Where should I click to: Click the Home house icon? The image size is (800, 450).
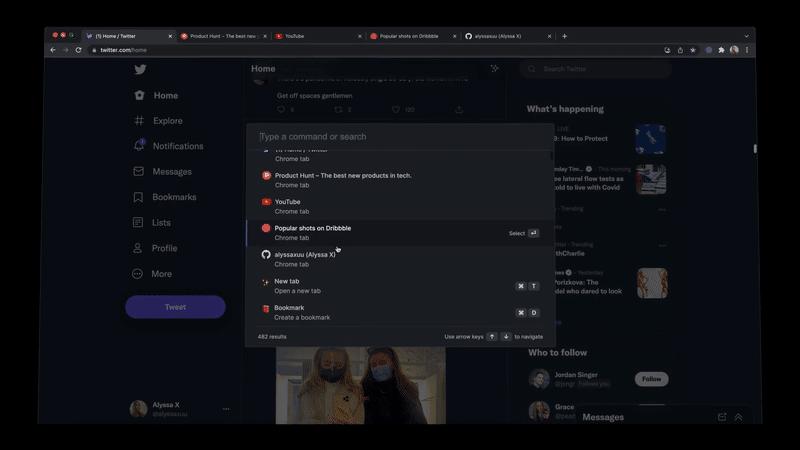coord(139,95)
